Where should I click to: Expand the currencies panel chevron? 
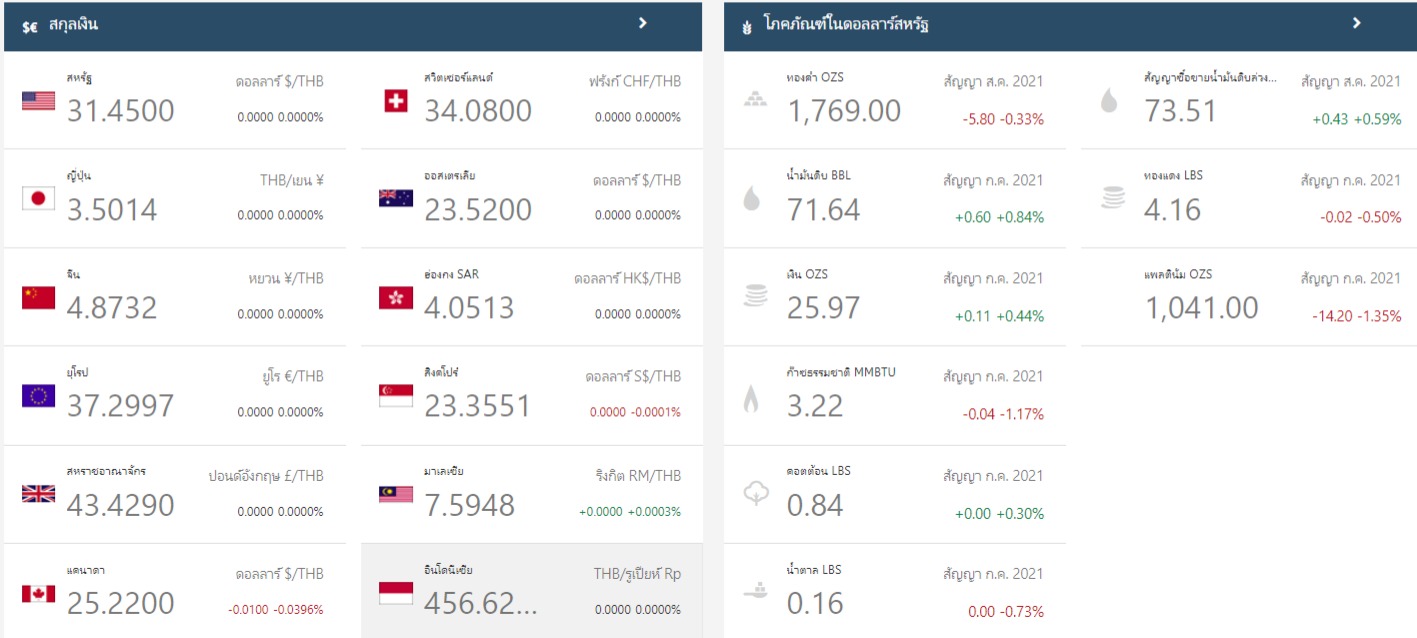[x=643, y=23]
